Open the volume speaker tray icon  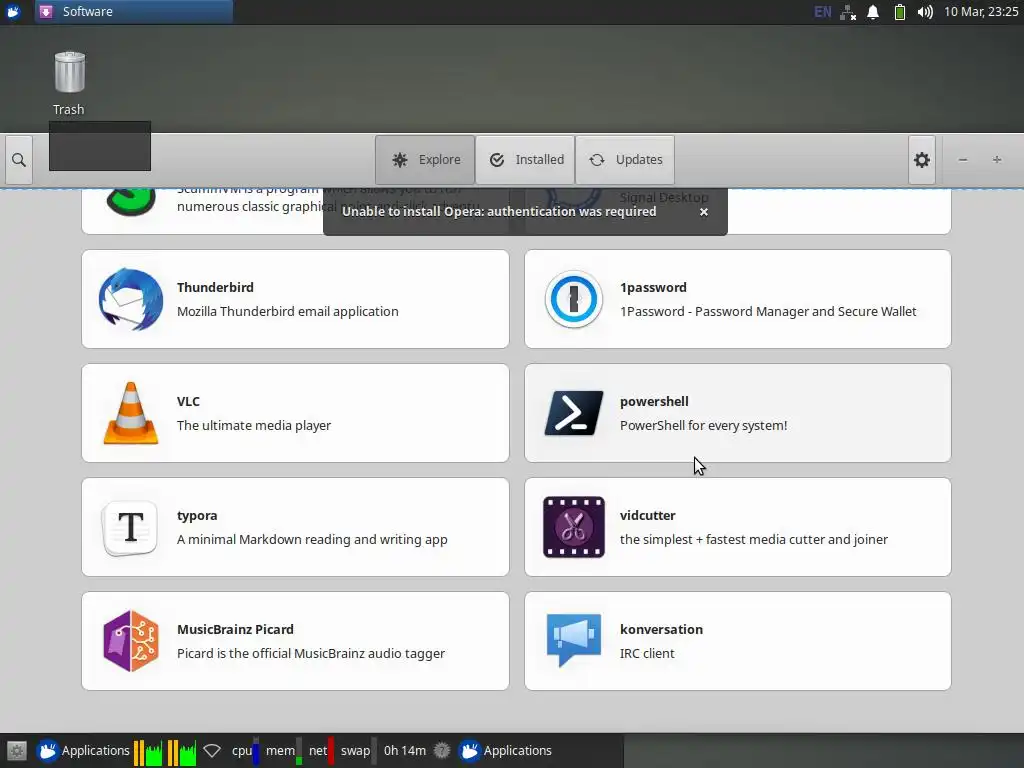(x=925, y=12)
